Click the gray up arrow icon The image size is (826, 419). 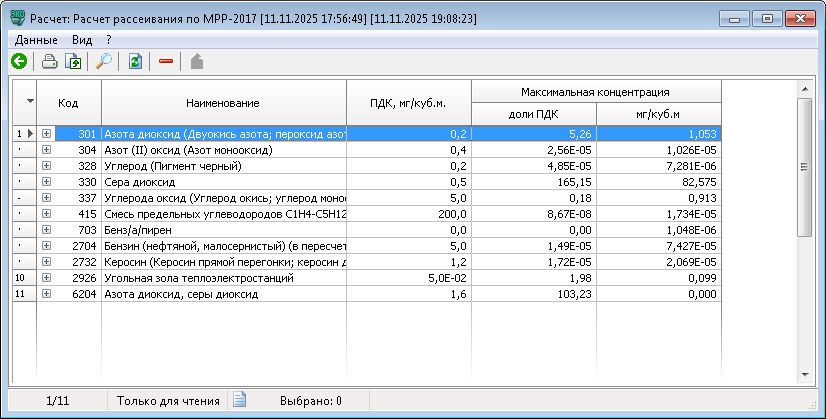[x=197, y=62]
